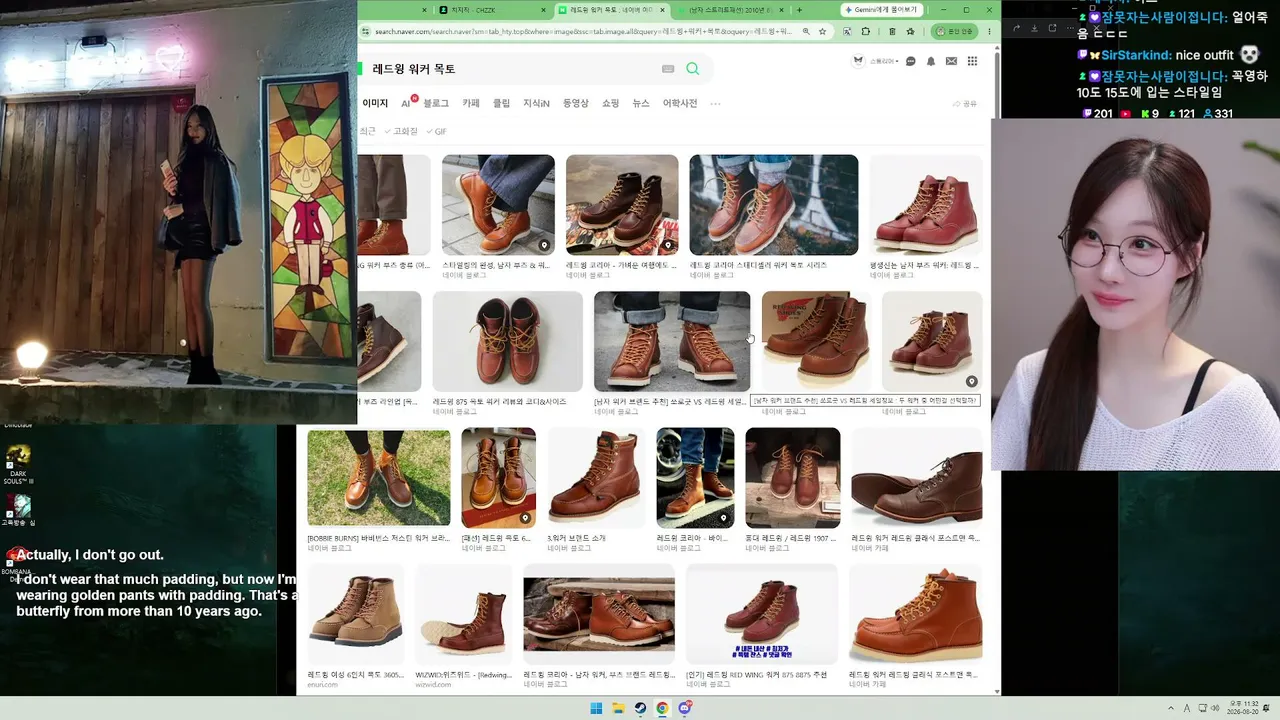
Task: Open the Dark Souls III desktop shortcut
Action: 18,465
